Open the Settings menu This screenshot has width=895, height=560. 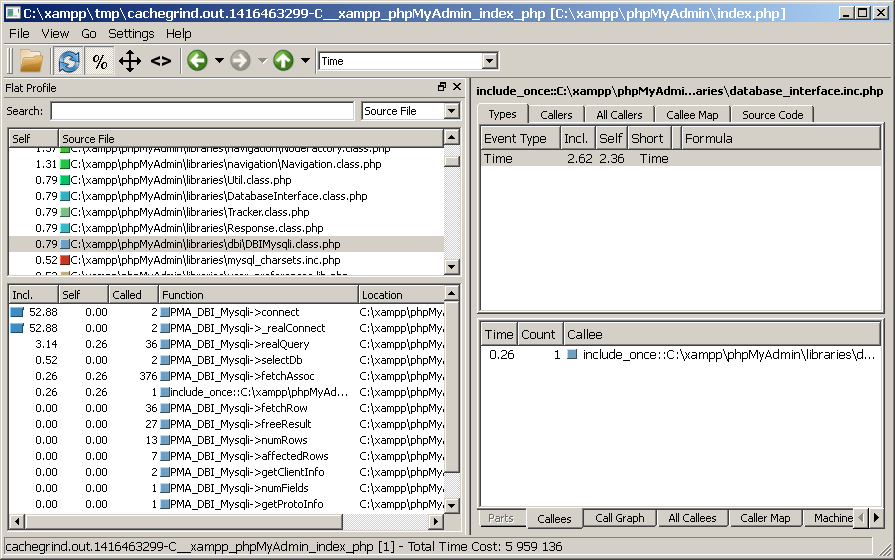(131, 33)
